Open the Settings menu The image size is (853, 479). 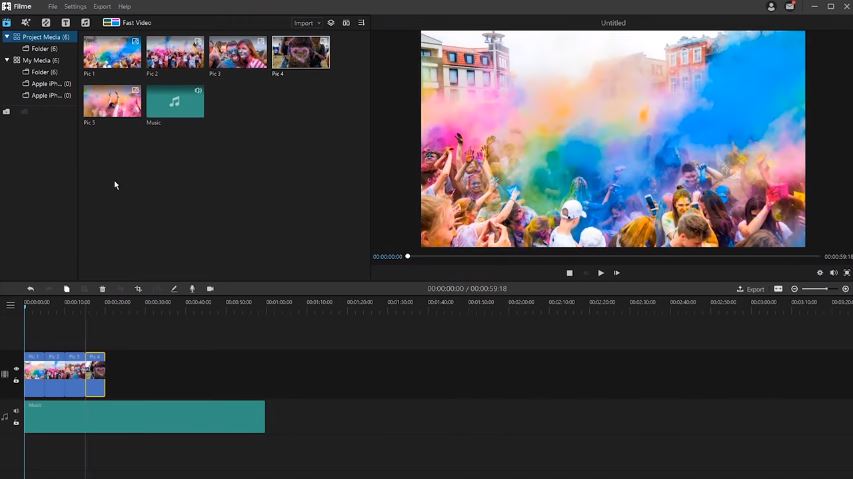pyautogui.click(x=76, y=7)
